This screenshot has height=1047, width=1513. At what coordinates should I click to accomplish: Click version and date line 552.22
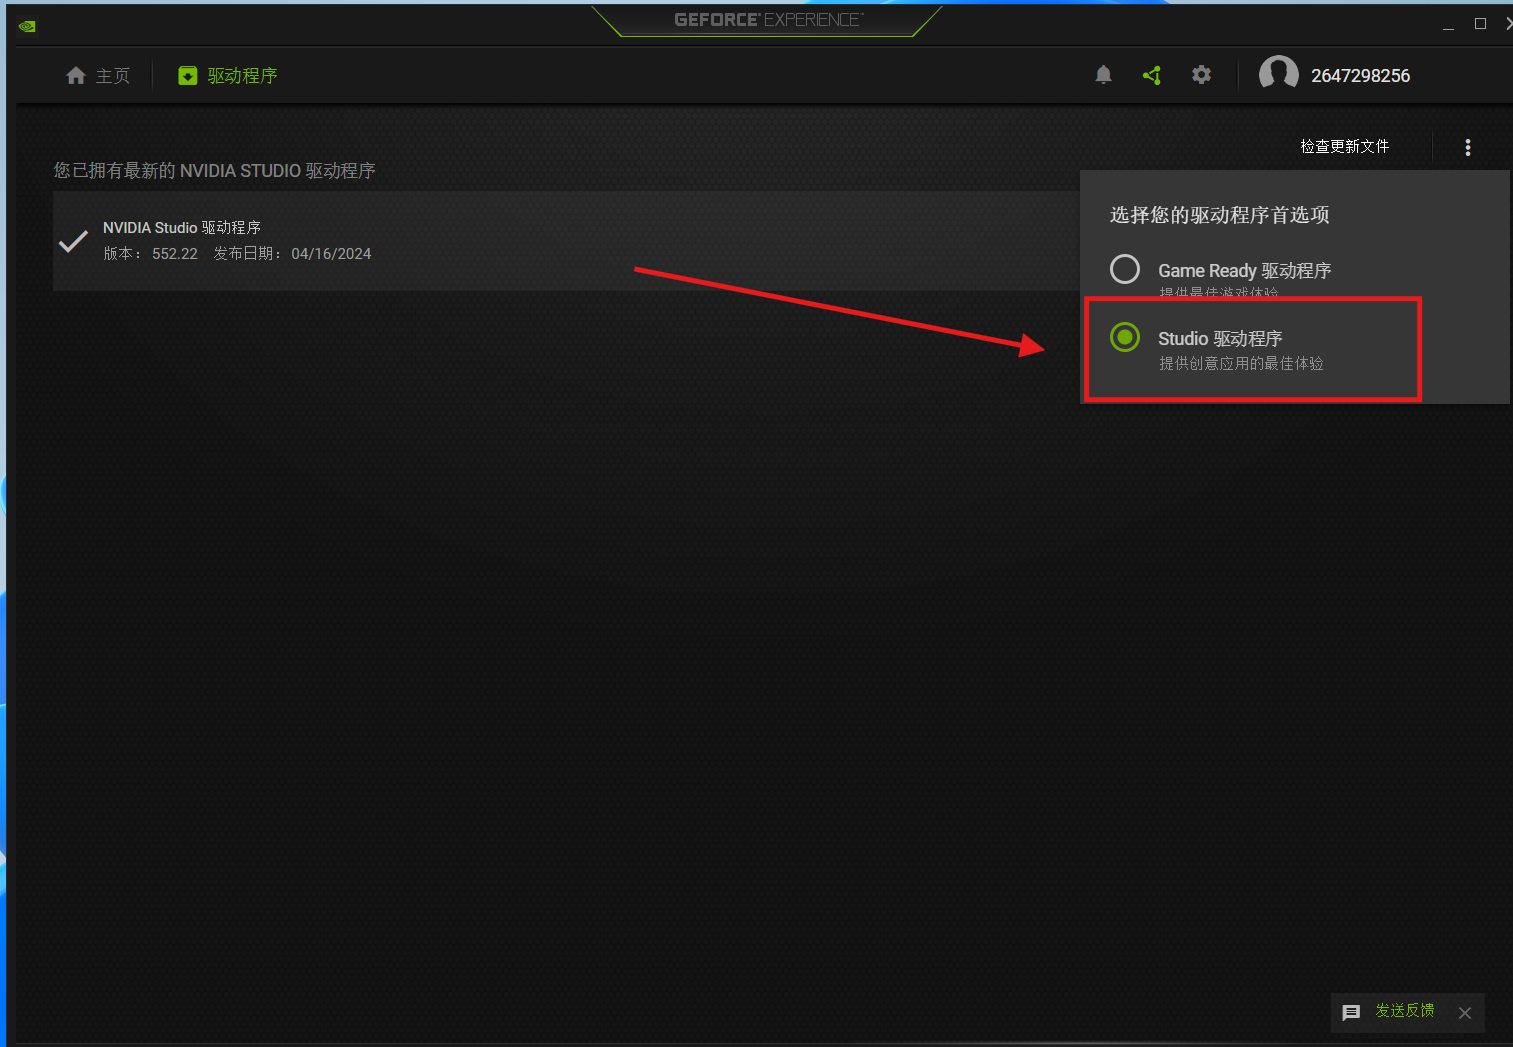[237, 254]
